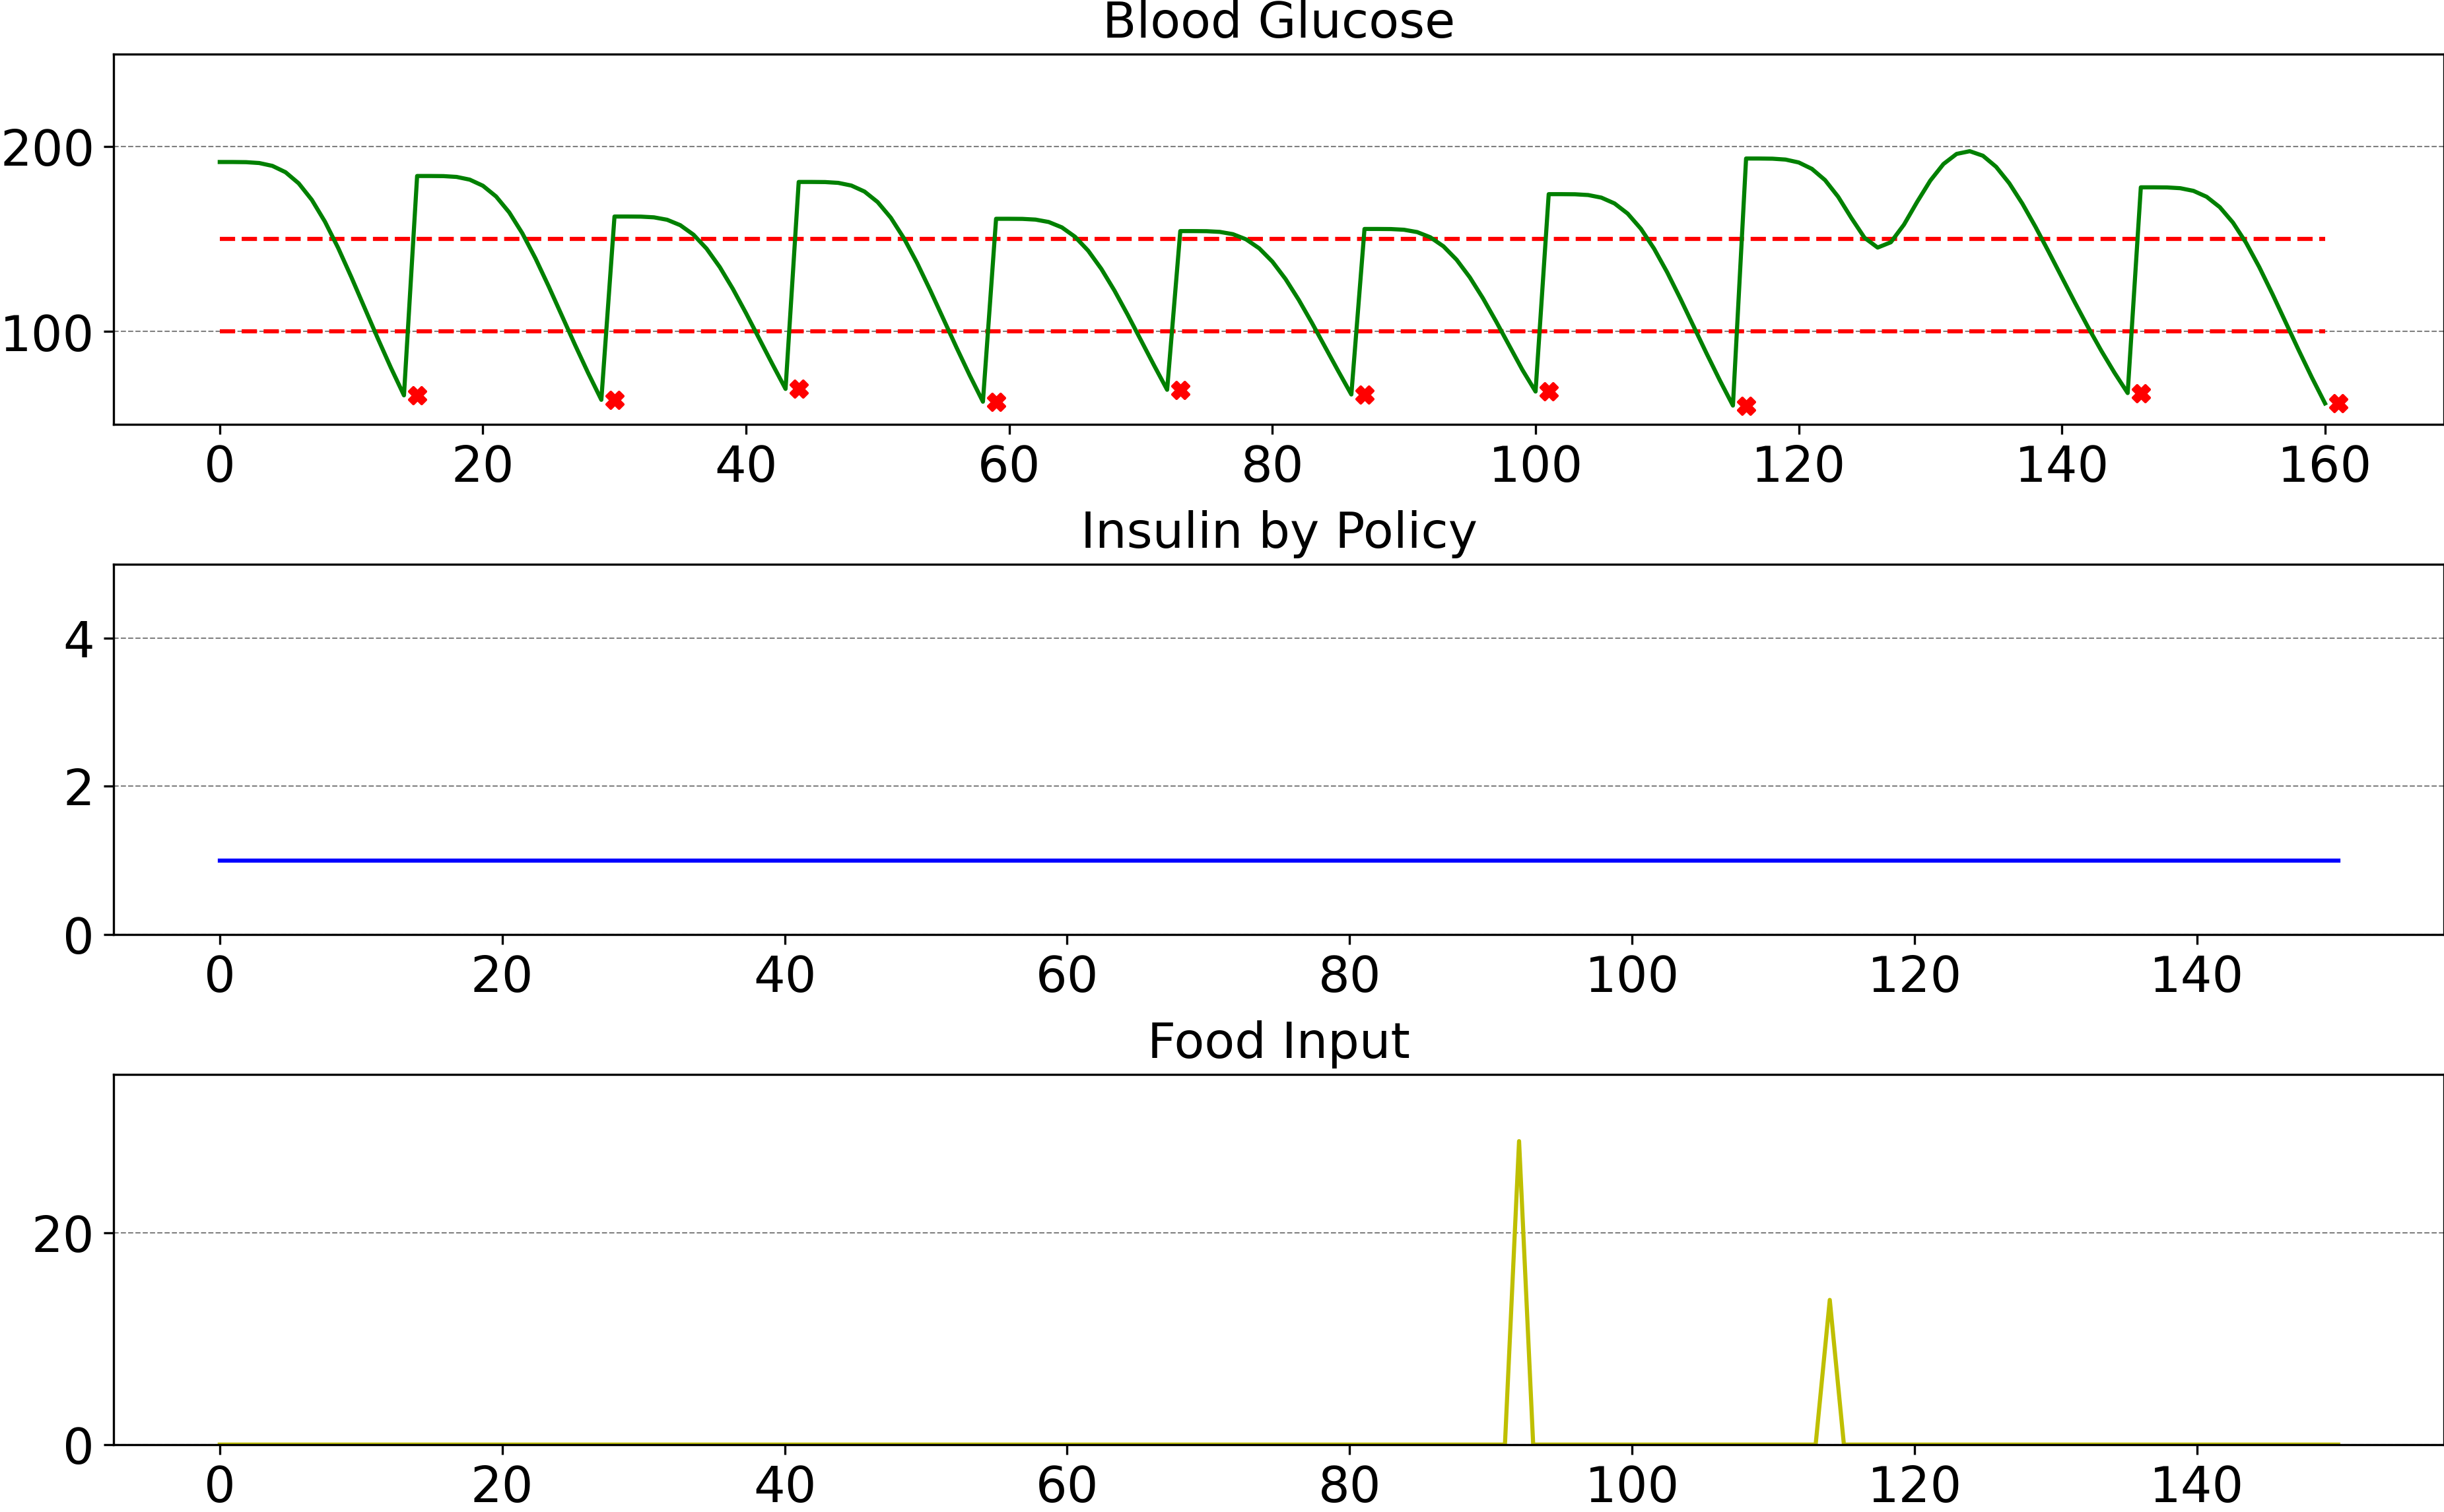Click the red X marker near time 101

coord(1549,392)
